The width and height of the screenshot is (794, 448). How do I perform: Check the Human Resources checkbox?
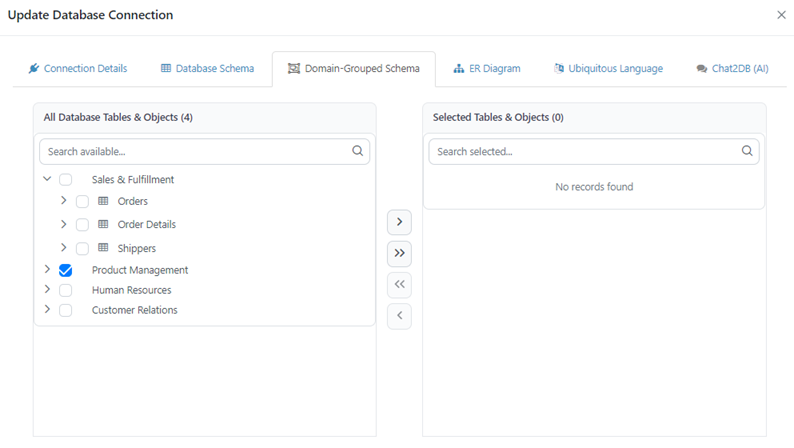point(65,291)
